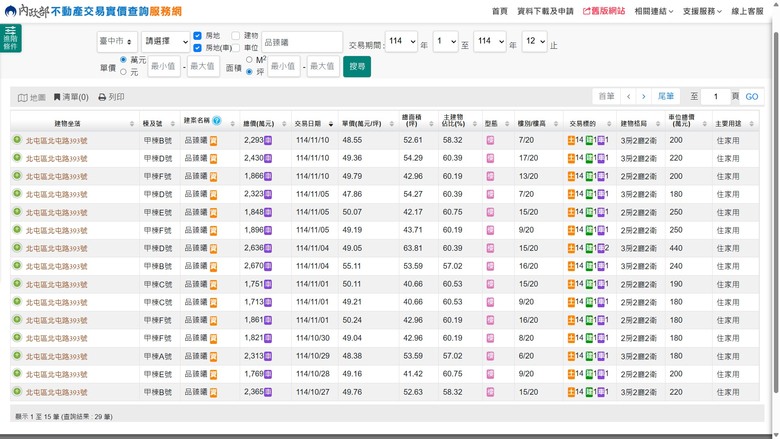
Task: Open the 臺中市 city dropdown
Action: (117, 41)
